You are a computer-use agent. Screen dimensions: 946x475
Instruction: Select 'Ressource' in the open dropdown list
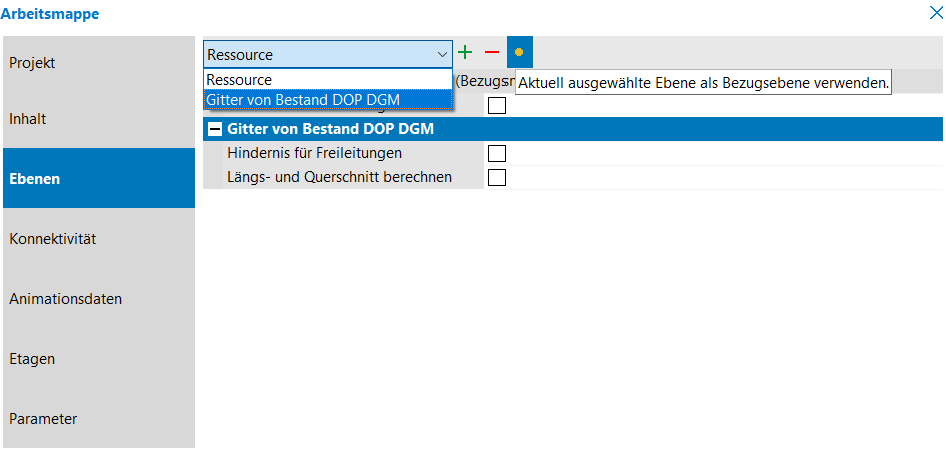click(240, 80)
